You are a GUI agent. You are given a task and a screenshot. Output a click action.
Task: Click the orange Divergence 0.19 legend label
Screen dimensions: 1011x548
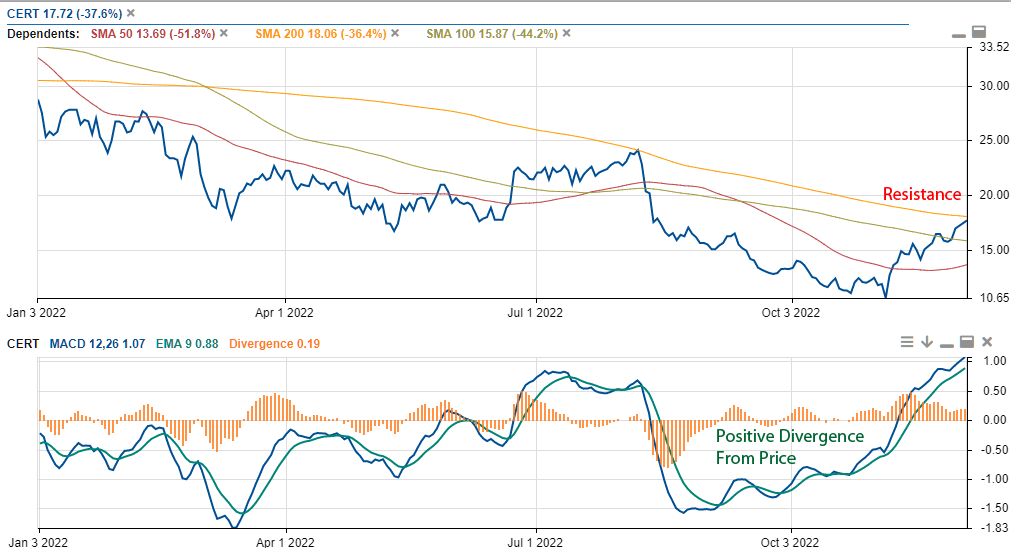[277, 343]
